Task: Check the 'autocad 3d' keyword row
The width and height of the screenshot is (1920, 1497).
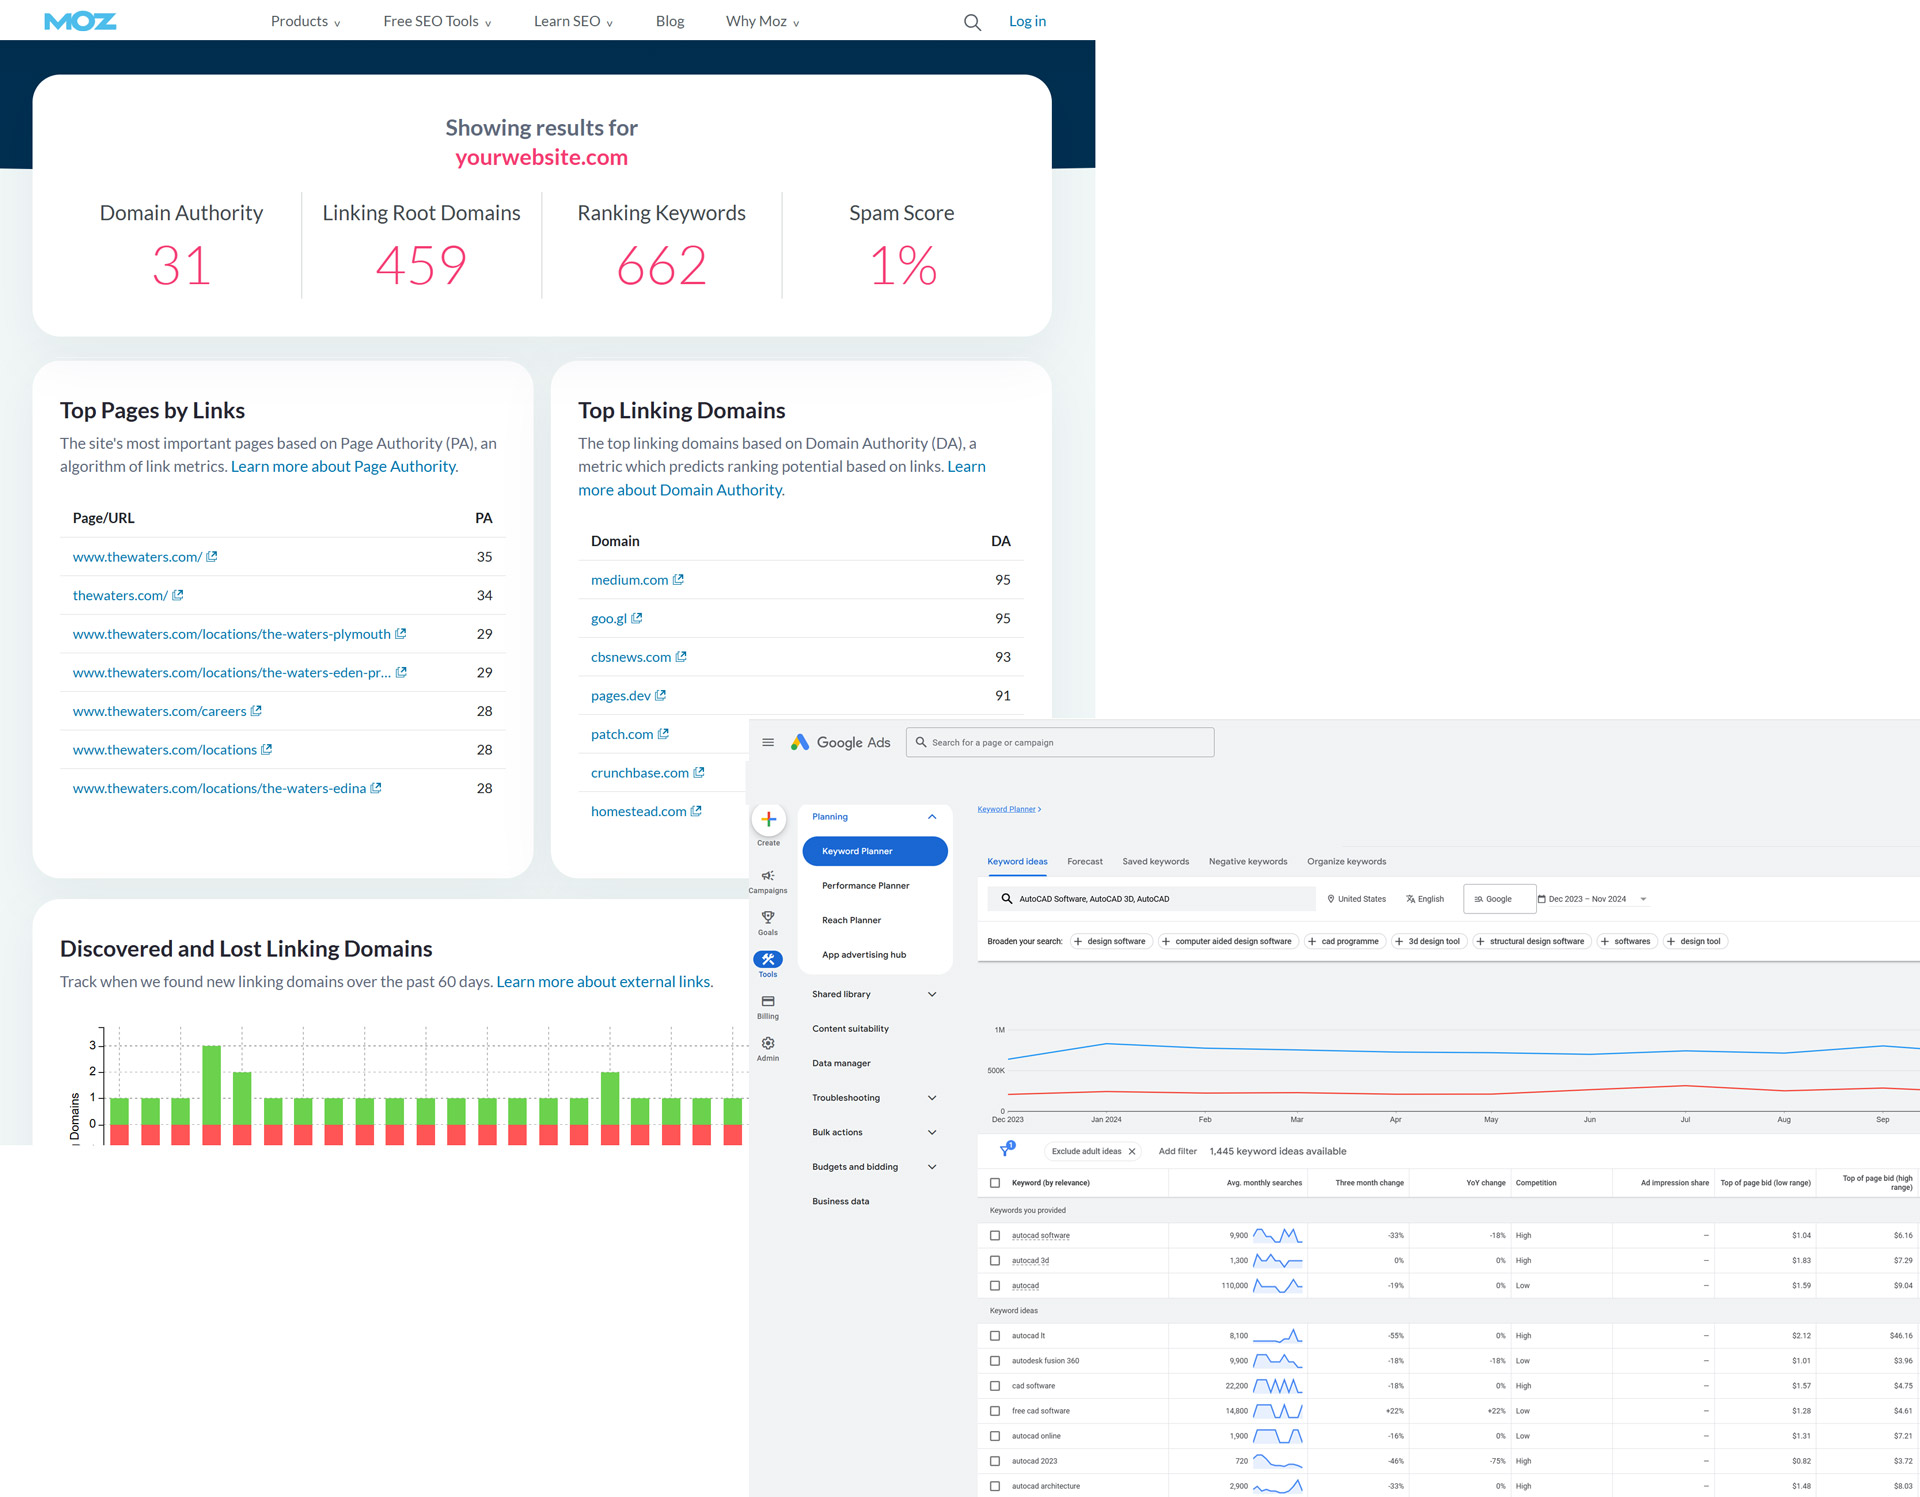Action: 995,1261
